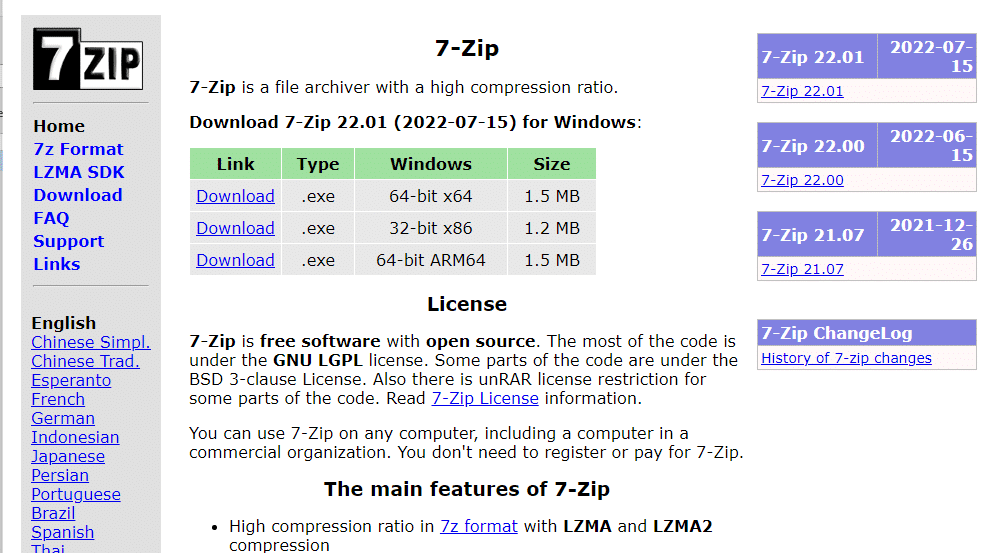Download the 32-bit x86 .exe installer
This screenshot has height=553, width=1005.
235,228
